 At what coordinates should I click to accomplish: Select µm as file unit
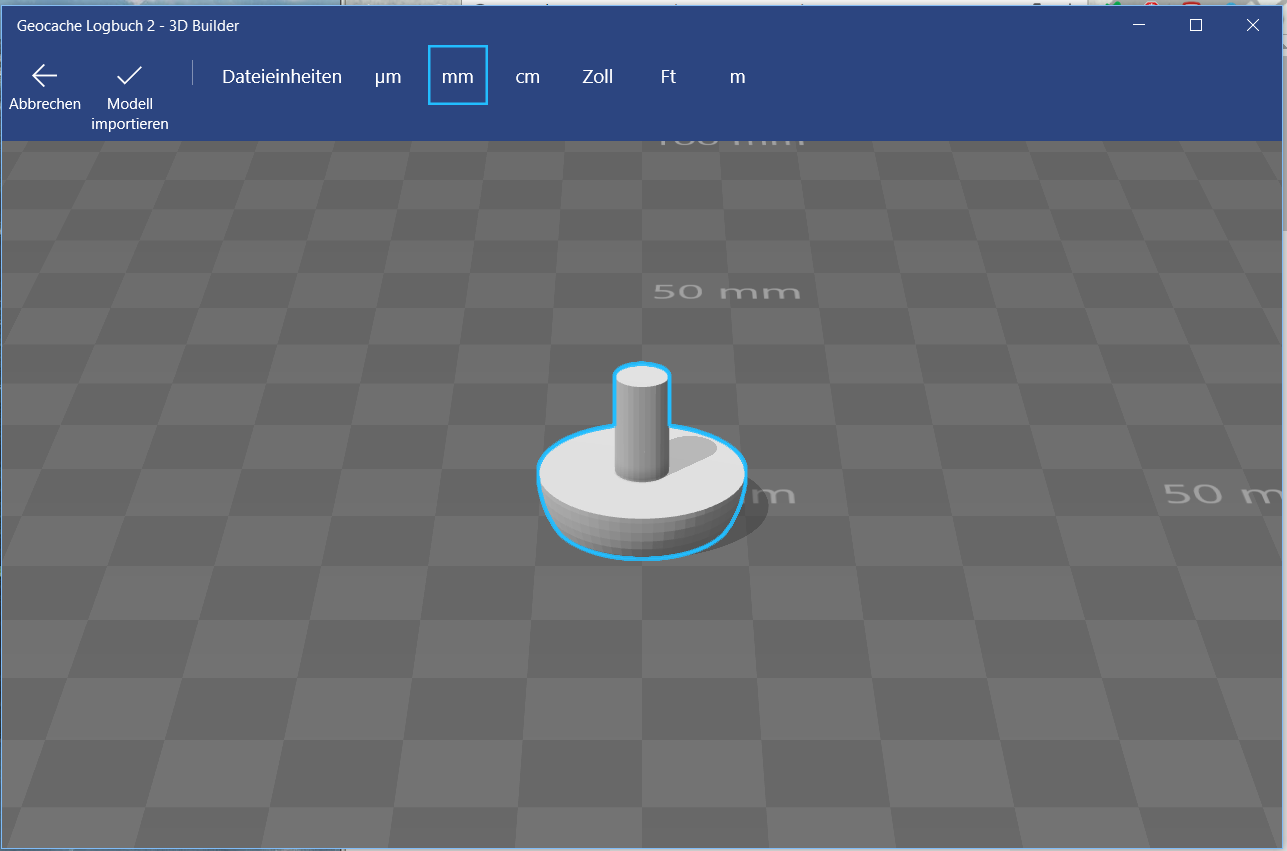point(388,77)
